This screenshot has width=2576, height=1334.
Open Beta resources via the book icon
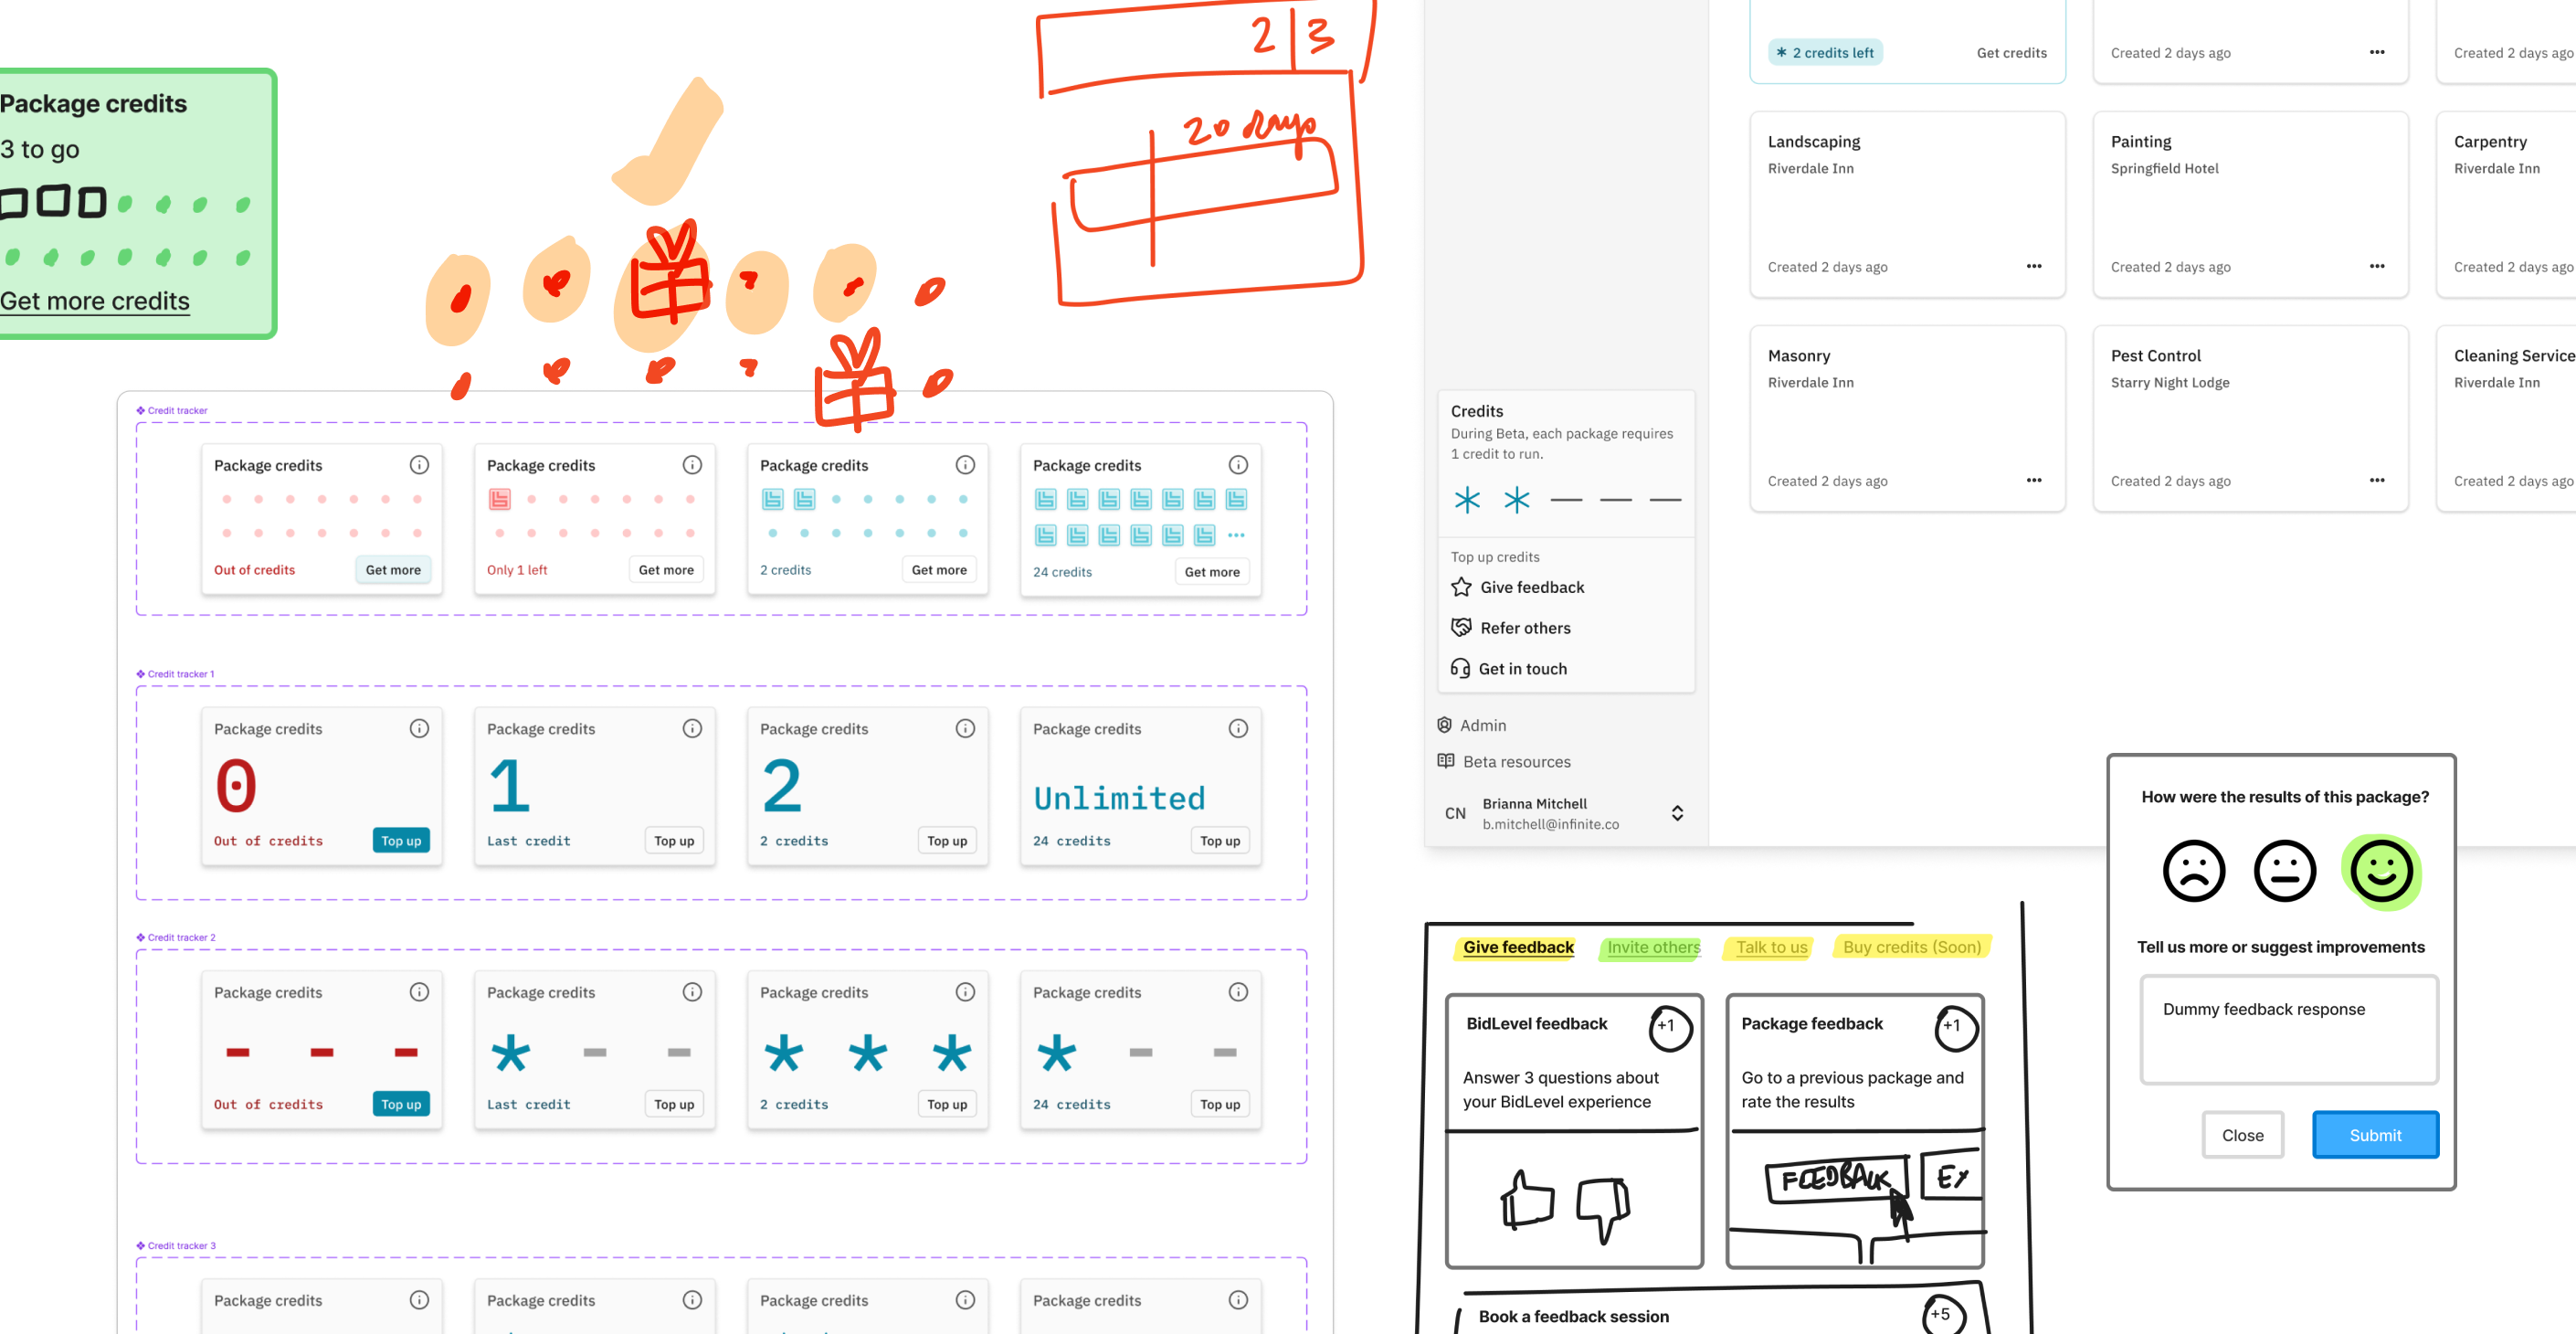(x=1445, y=761)
